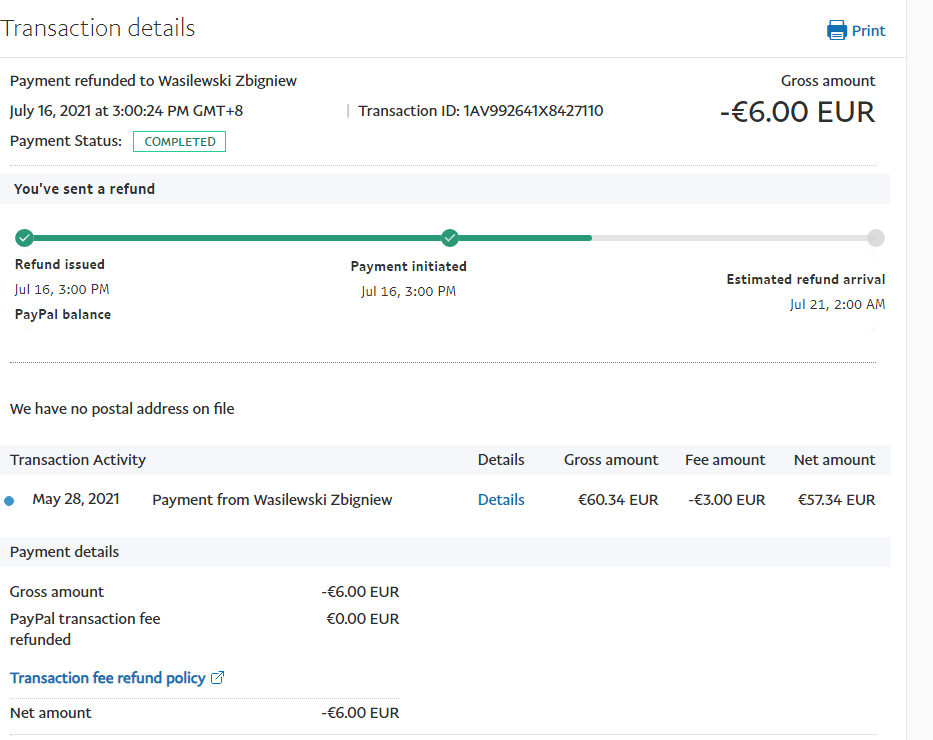Click the Payment details section header

click(64, 552)
